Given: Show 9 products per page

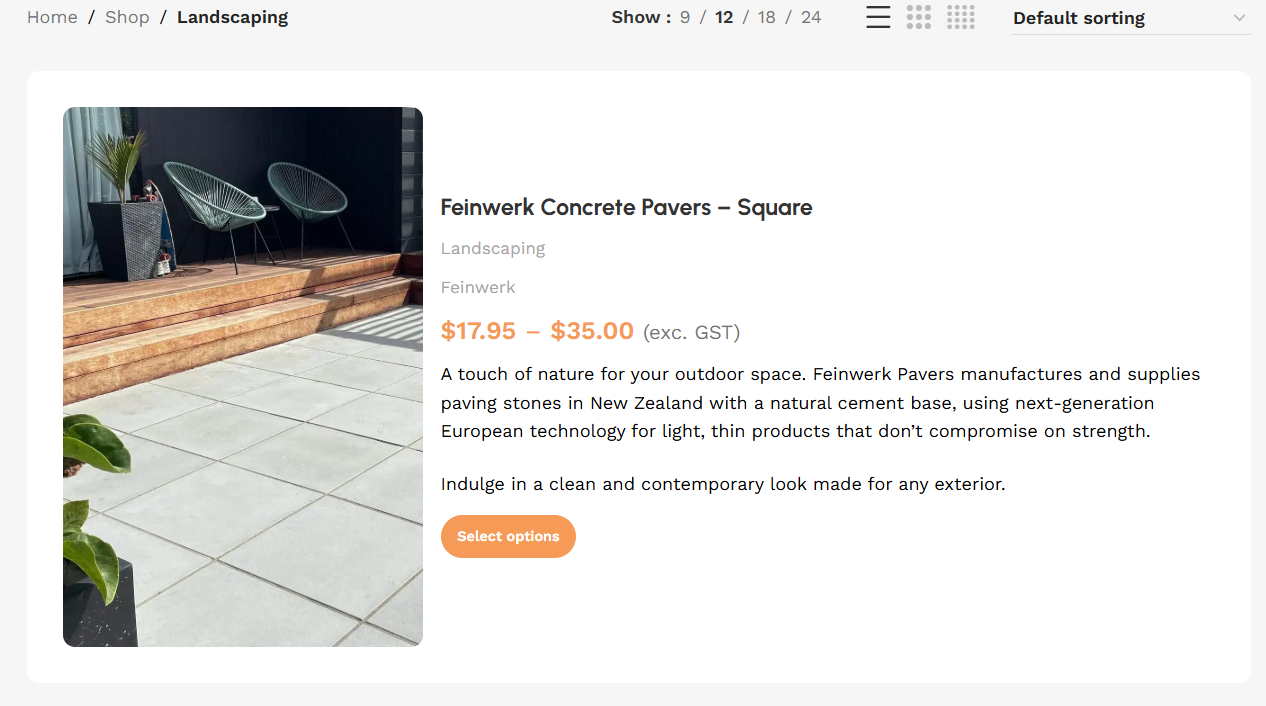Looking at the screenshot, I should 685,17.
